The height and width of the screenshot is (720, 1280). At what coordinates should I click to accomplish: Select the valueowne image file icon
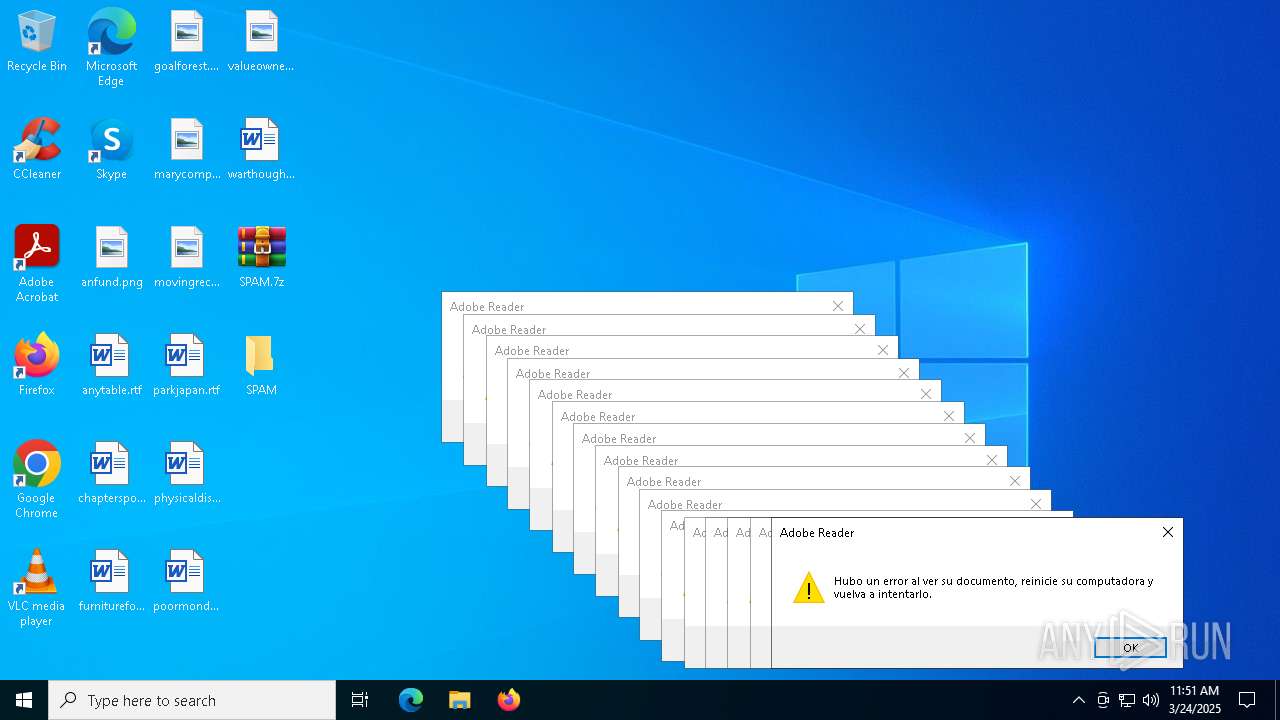(261, 42)
